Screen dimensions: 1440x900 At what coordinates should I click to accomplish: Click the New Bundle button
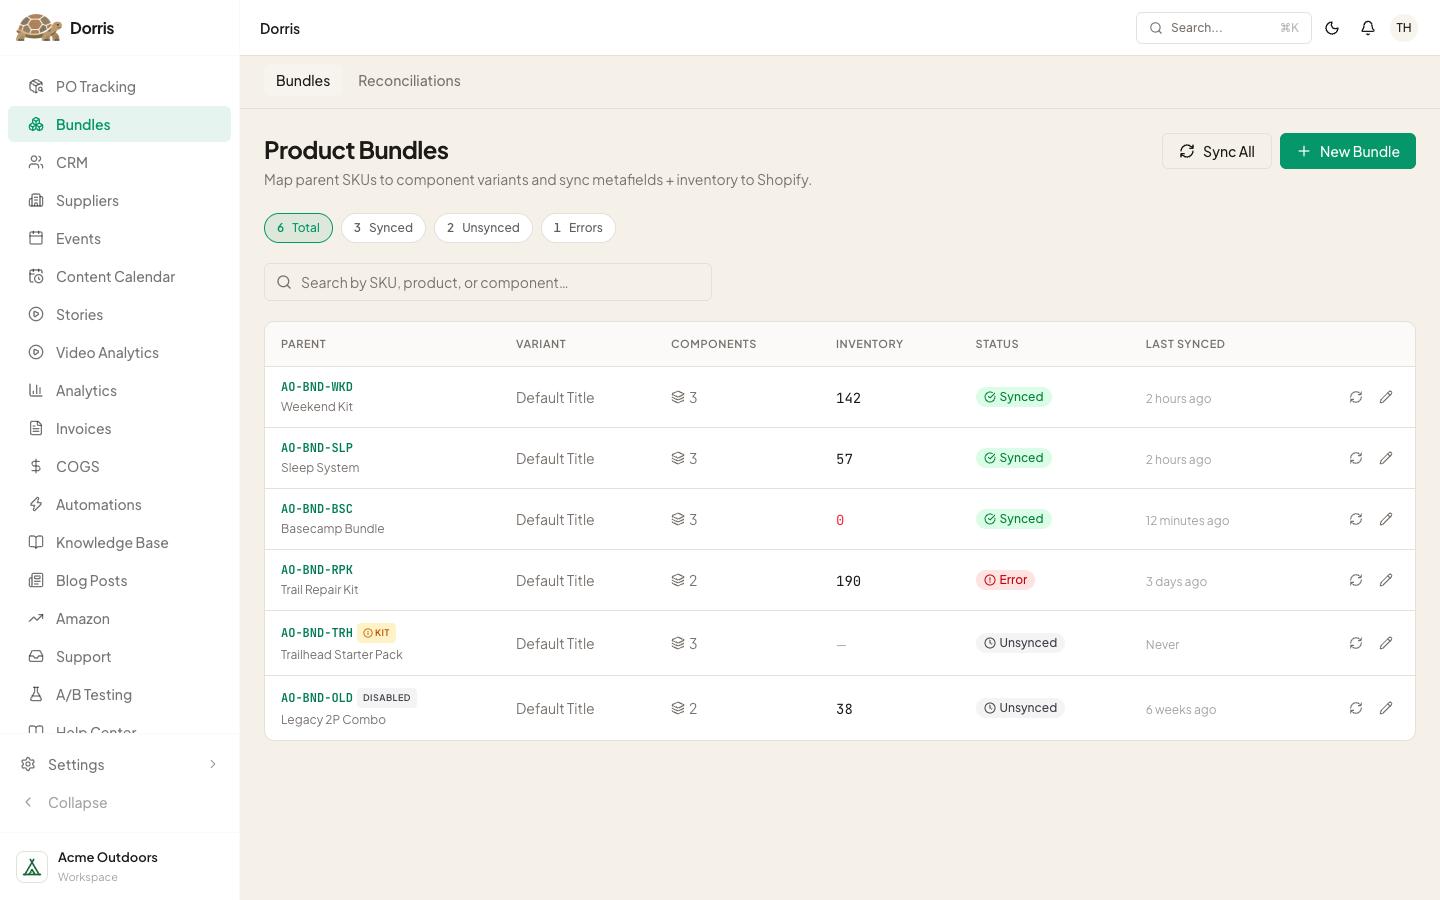[x=1347, y=151]
